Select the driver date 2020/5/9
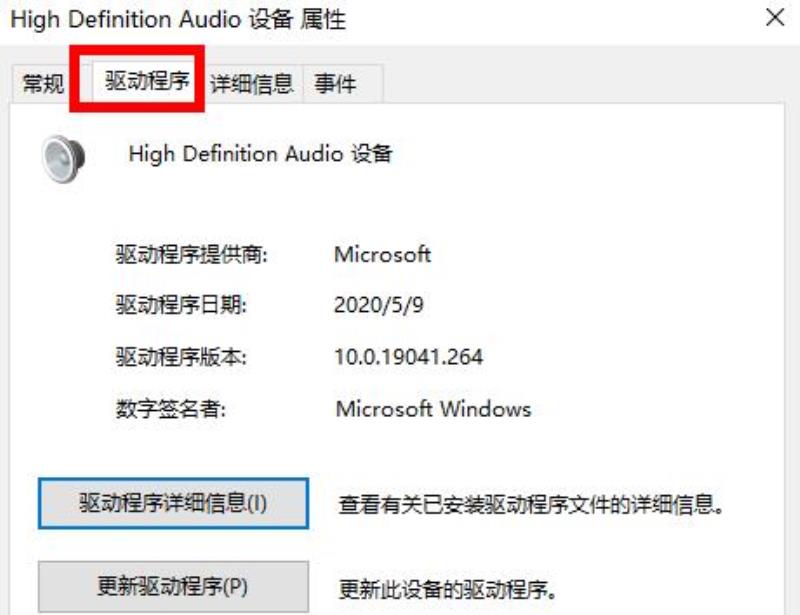The height and width of the screenshot is (615, 800). click(379, 305)
